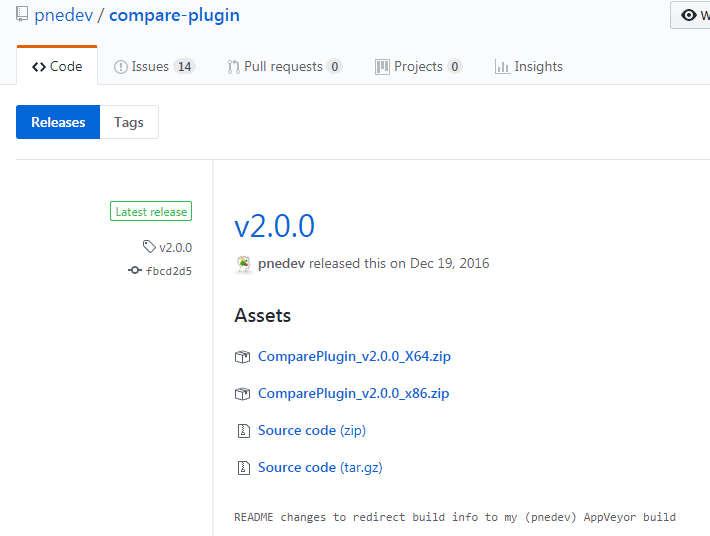Click the repository book icon beside pnedev
Image resolution: width=710 pixels, height=536 pixels.
[22, 14]
